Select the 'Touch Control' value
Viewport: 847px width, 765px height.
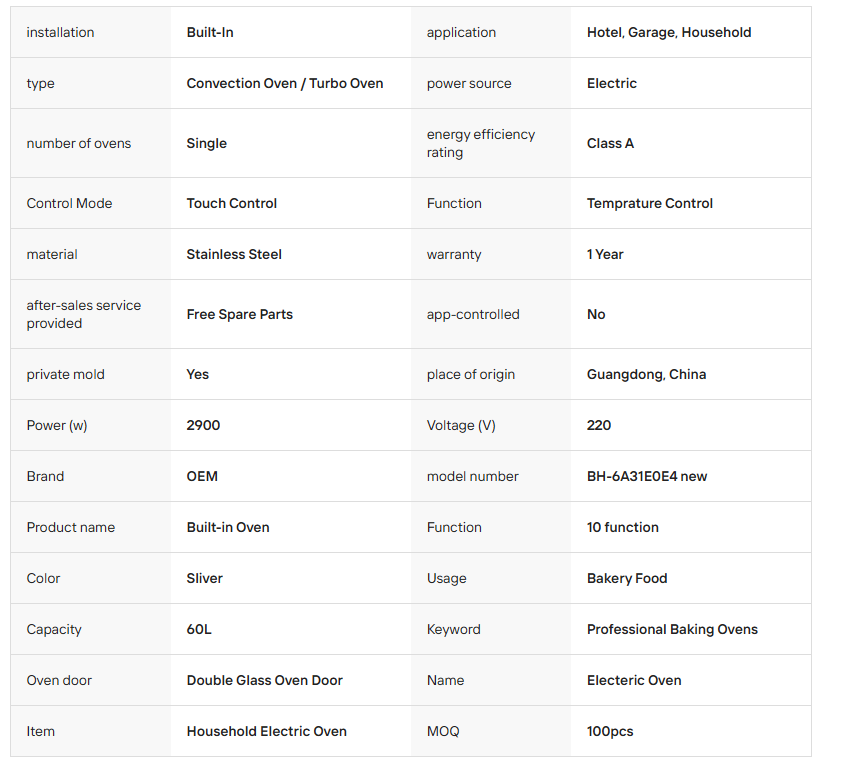point(232,203)
